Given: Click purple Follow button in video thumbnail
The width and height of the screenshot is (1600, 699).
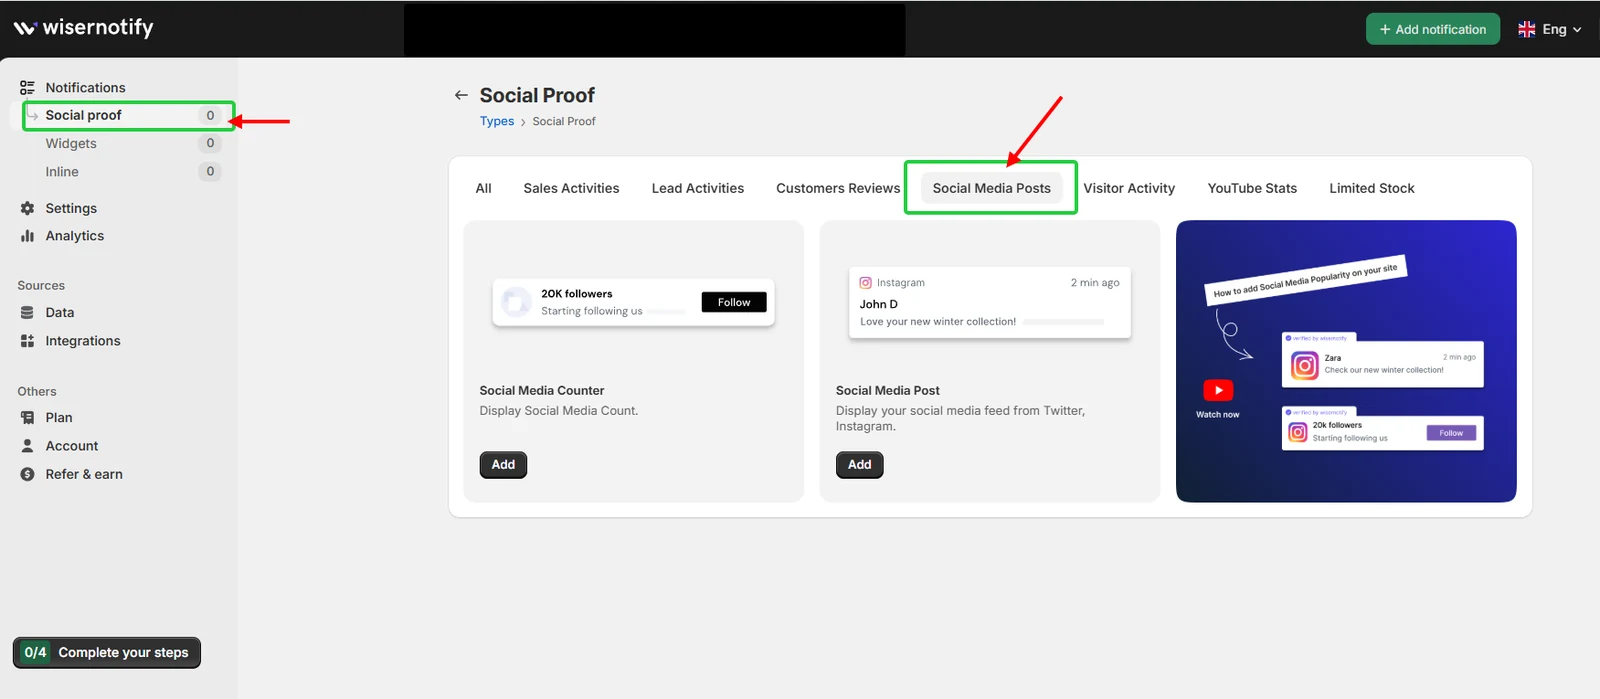Looking at the screenshot, I should click(x=1451, y=433).
